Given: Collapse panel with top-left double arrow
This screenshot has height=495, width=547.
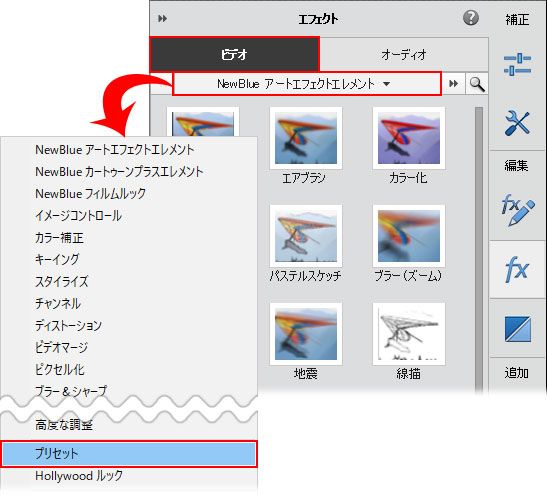Looking at the screenshot, I should [162, 18].
